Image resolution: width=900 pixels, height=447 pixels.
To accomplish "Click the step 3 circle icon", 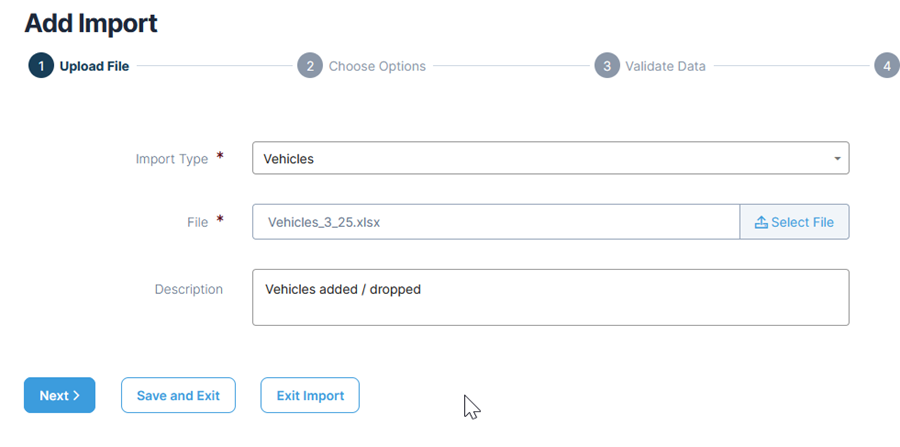I will point(607,66).
